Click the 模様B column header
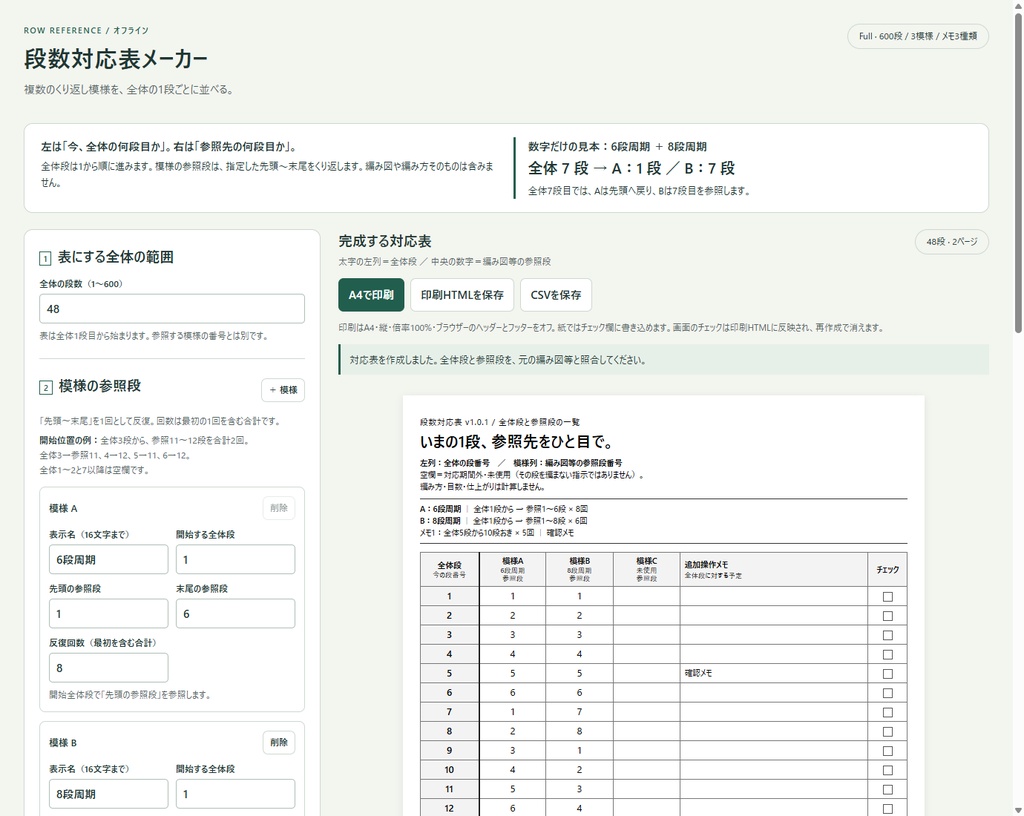Viewport: 1024px width, 816px height. point(579,569)
